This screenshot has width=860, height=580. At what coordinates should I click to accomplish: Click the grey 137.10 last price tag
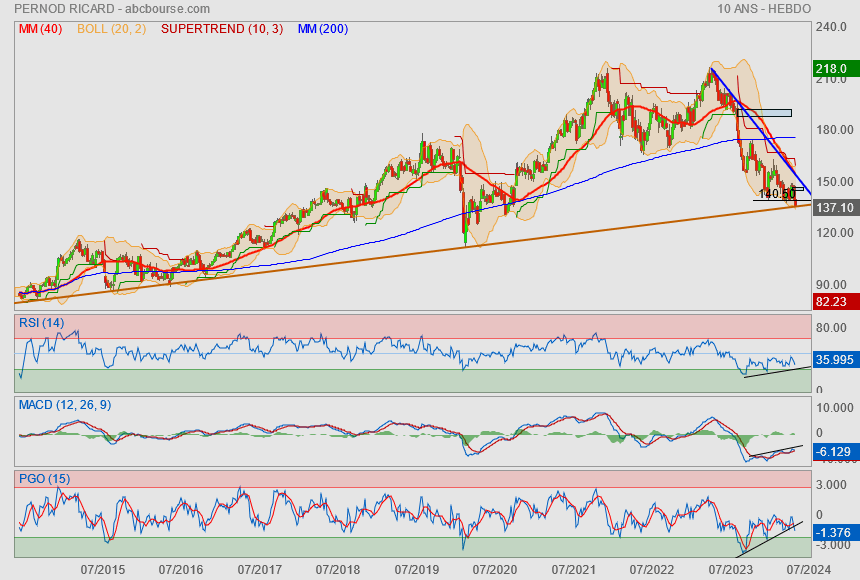click(x=836, y=207)
